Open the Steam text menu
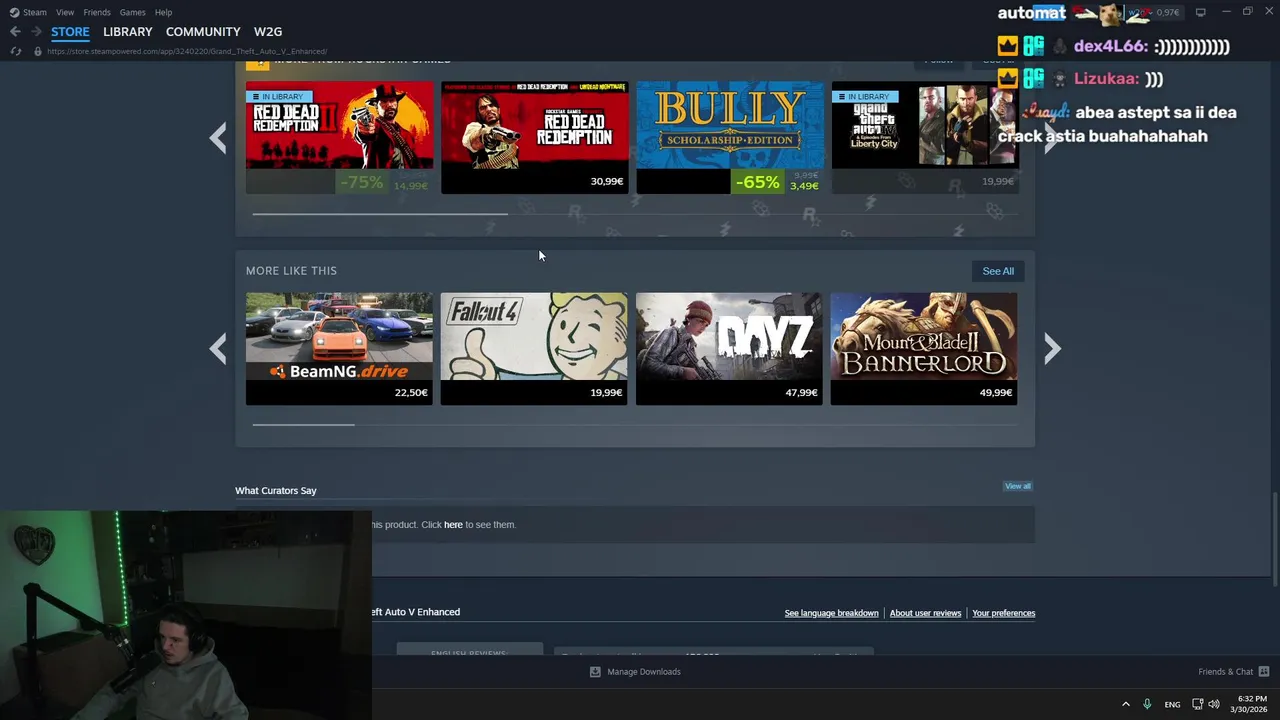Viewport: 1280px width, 720px height. 35,12
